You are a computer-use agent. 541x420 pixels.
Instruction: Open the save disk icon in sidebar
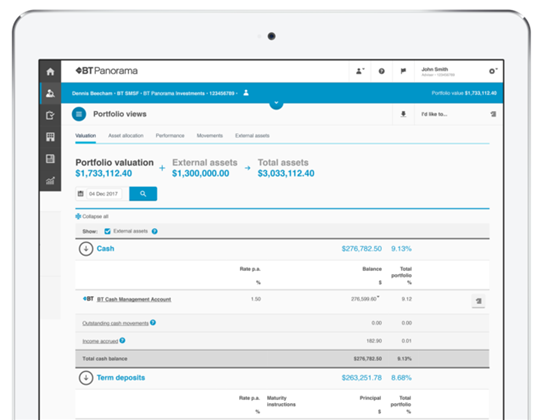(50, 159)
